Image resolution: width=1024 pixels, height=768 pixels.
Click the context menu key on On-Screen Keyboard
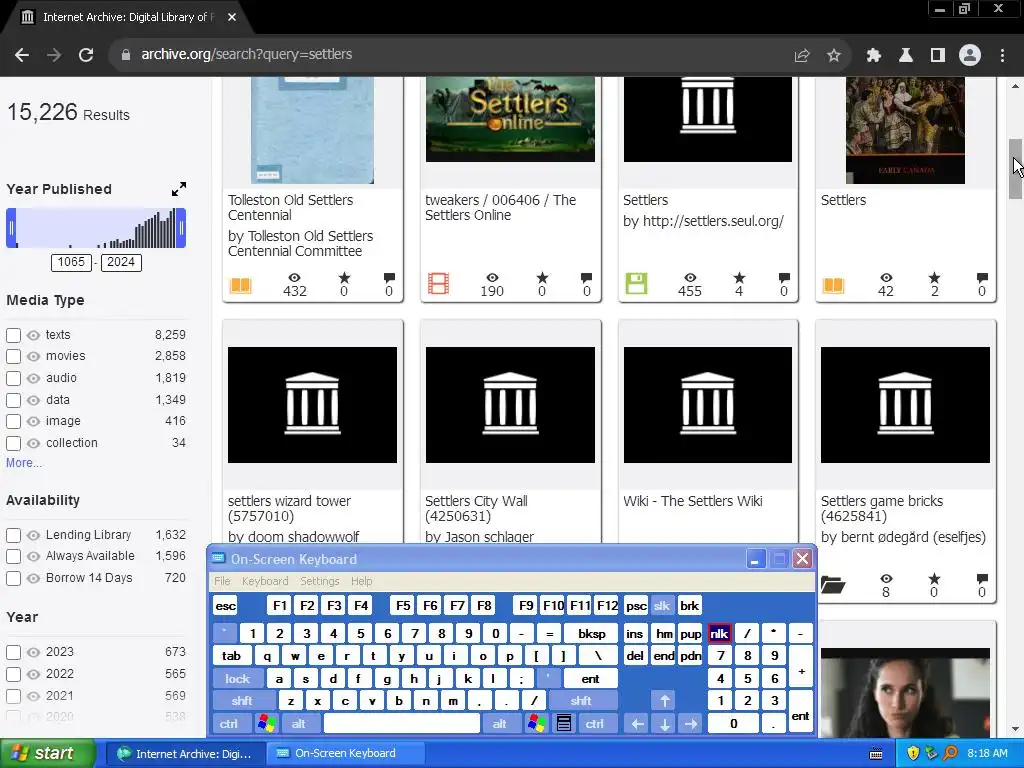[564, 724]
